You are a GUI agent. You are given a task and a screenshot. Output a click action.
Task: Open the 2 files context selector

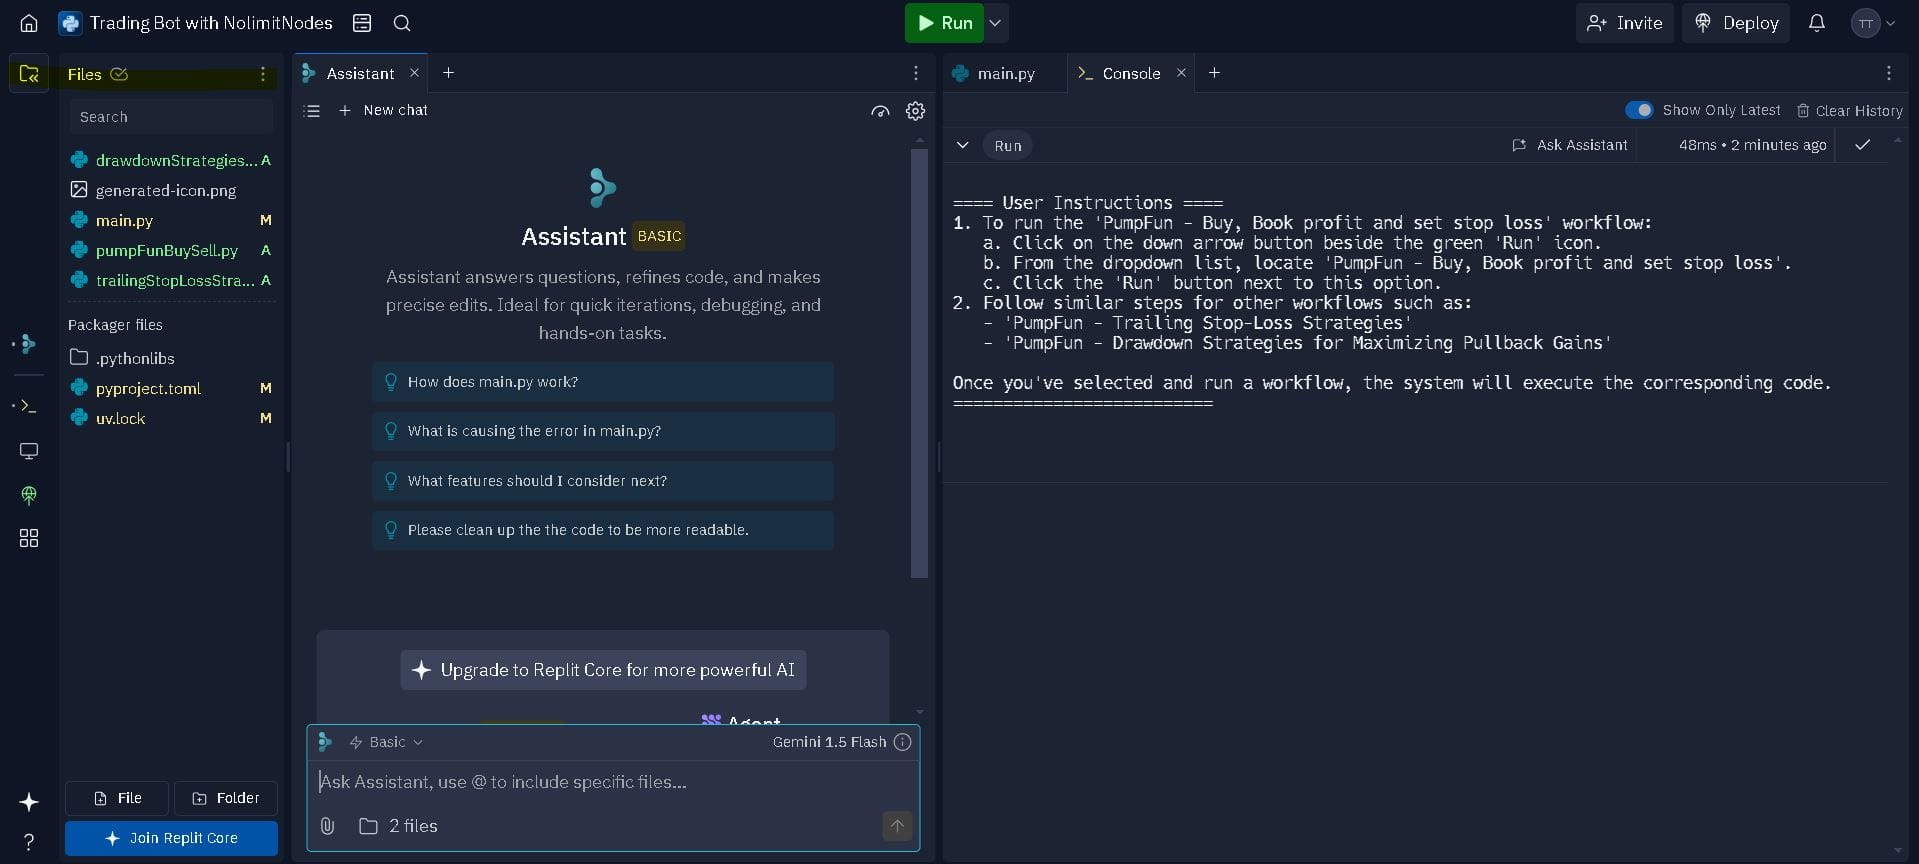tap(398, 826)
